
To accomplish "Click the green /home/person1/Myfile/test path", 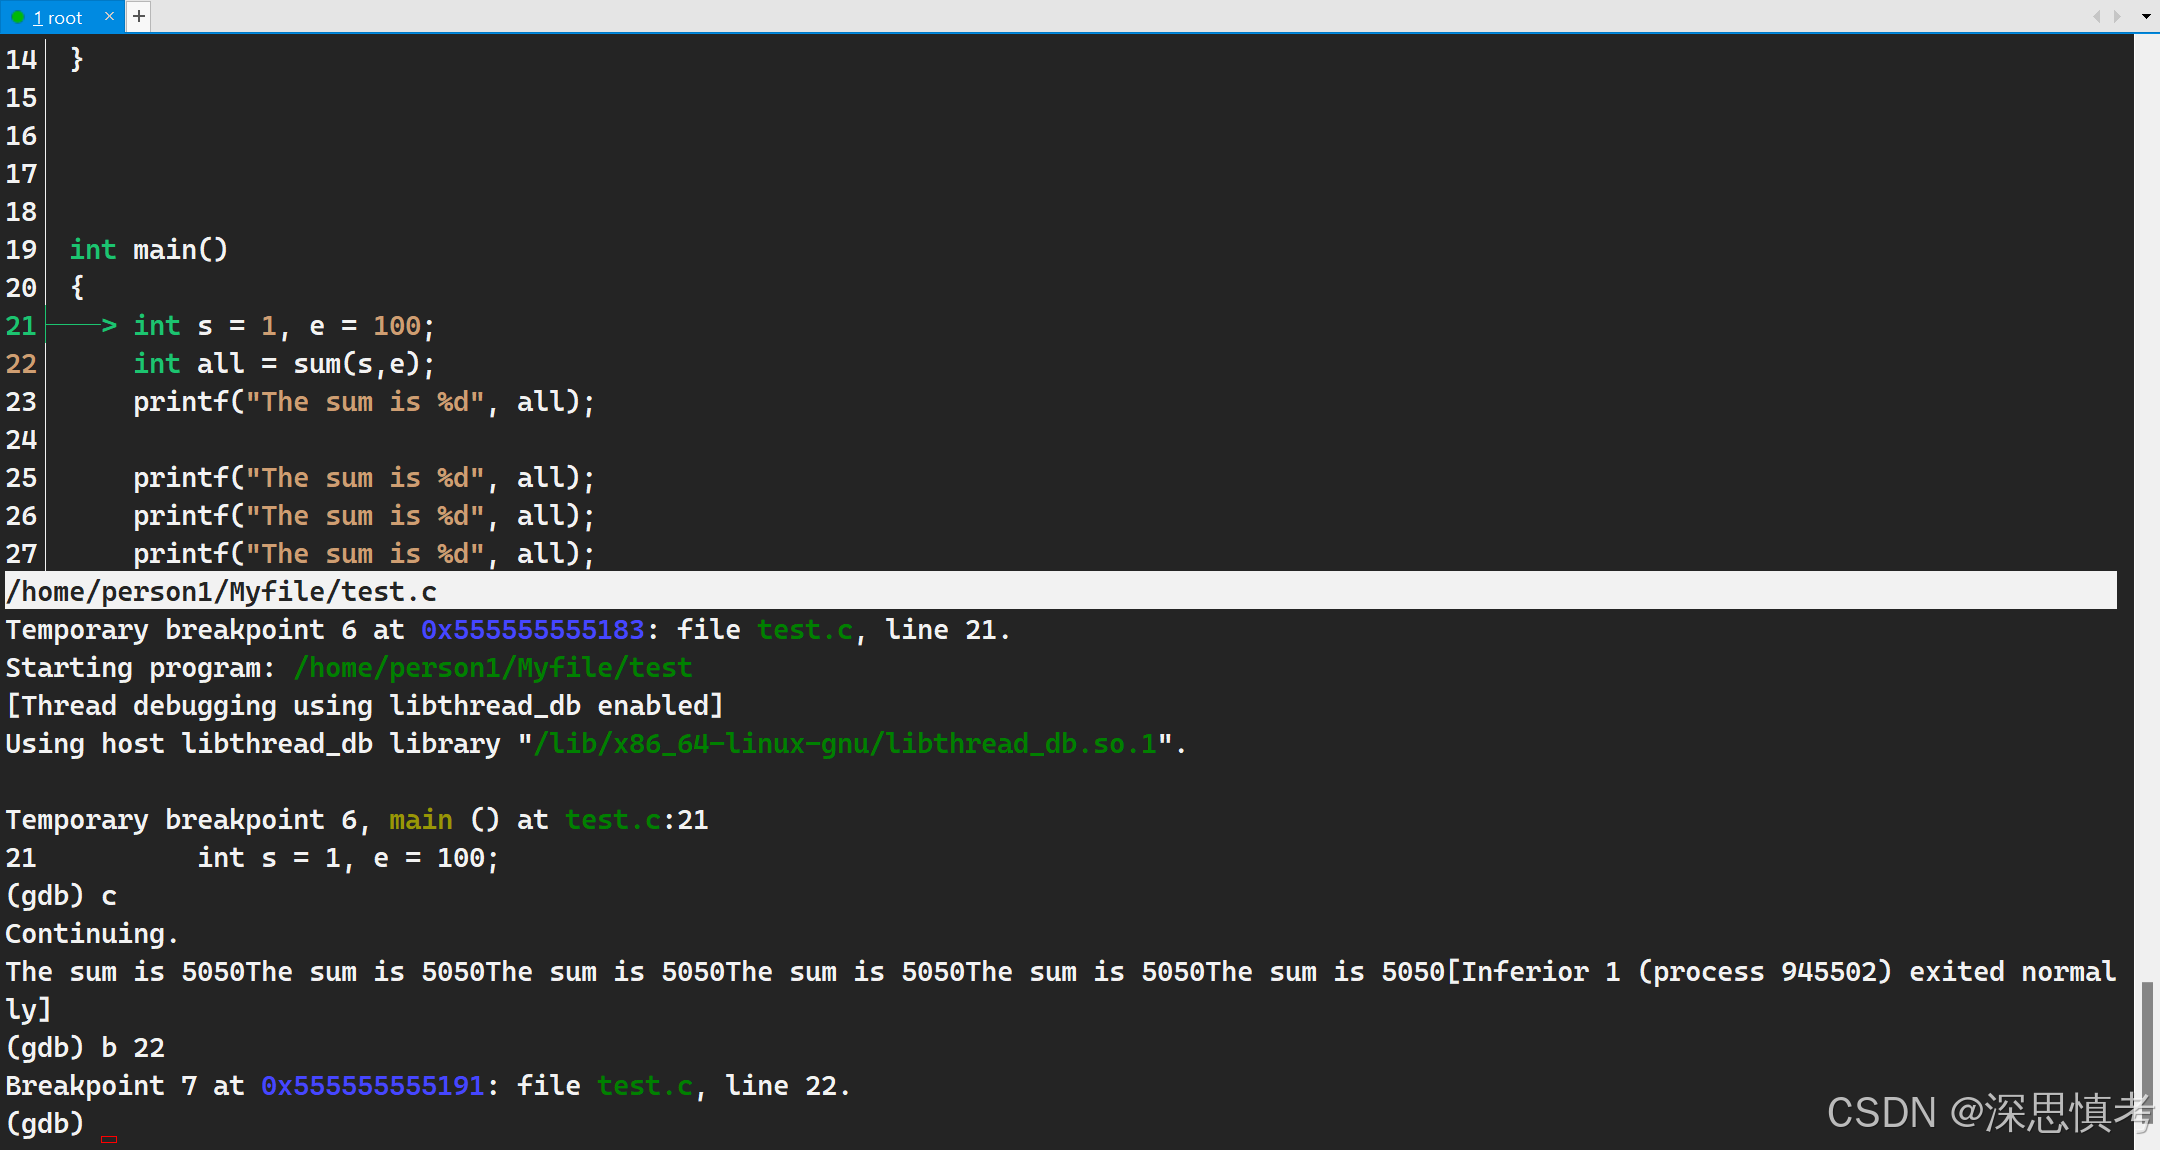I will 493,668.
